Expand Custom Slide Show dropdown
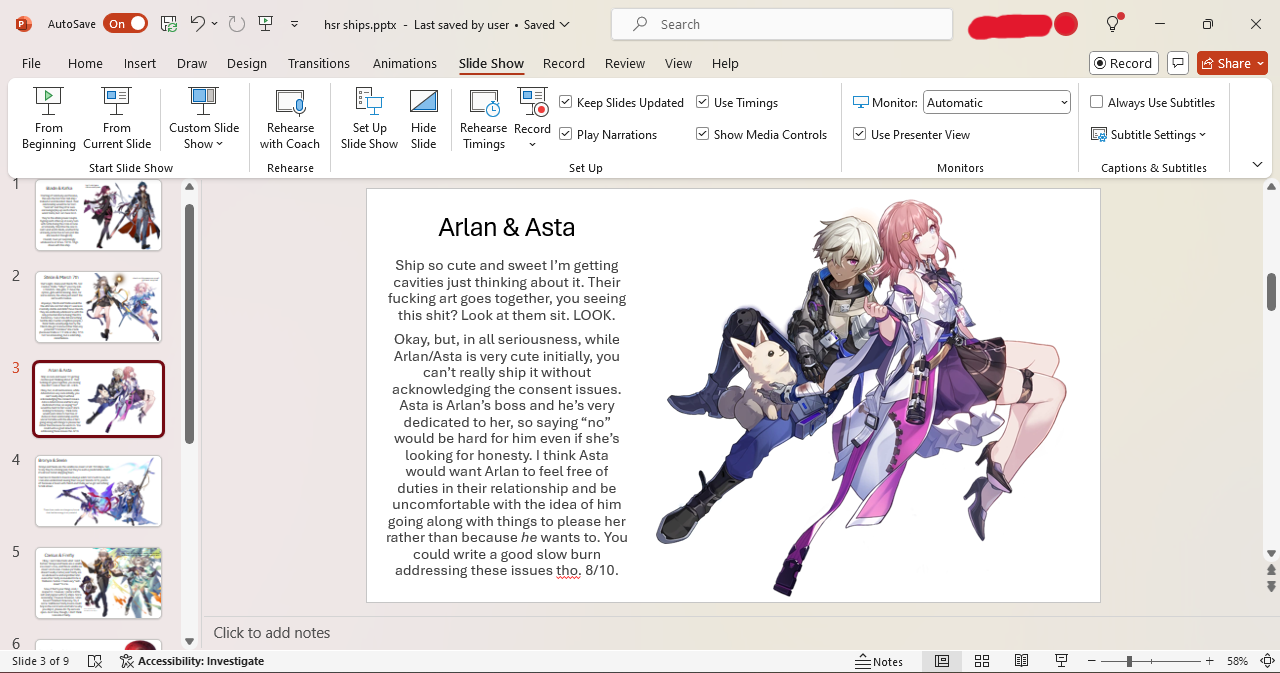Image resolution: width=1280 pixels, height=673 pixels. 204,135
